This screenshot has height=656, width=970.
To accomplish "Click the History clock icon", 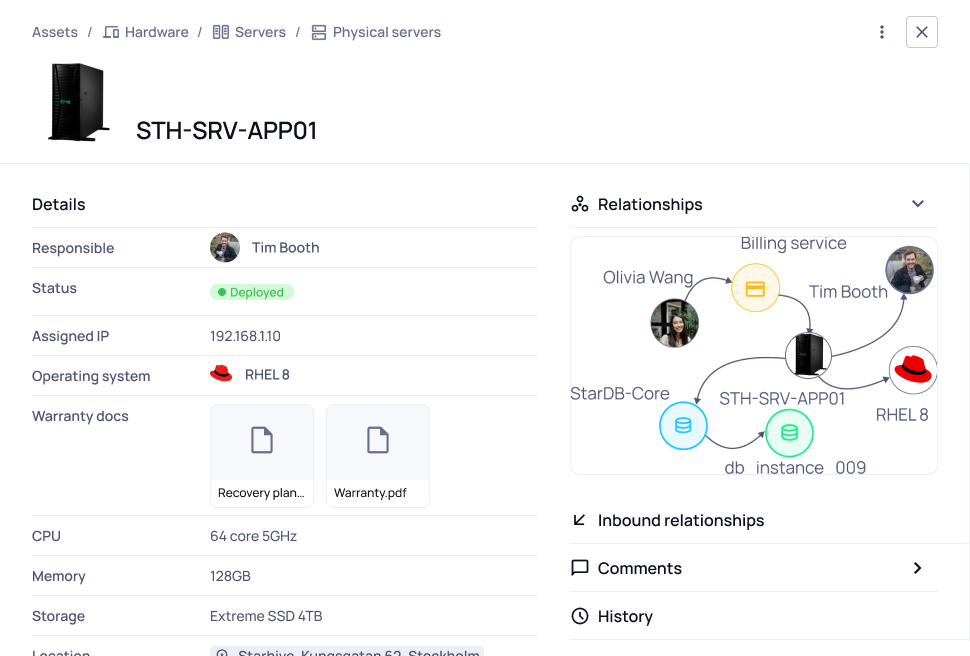I will pyautogui.click(x=580, y=616).
